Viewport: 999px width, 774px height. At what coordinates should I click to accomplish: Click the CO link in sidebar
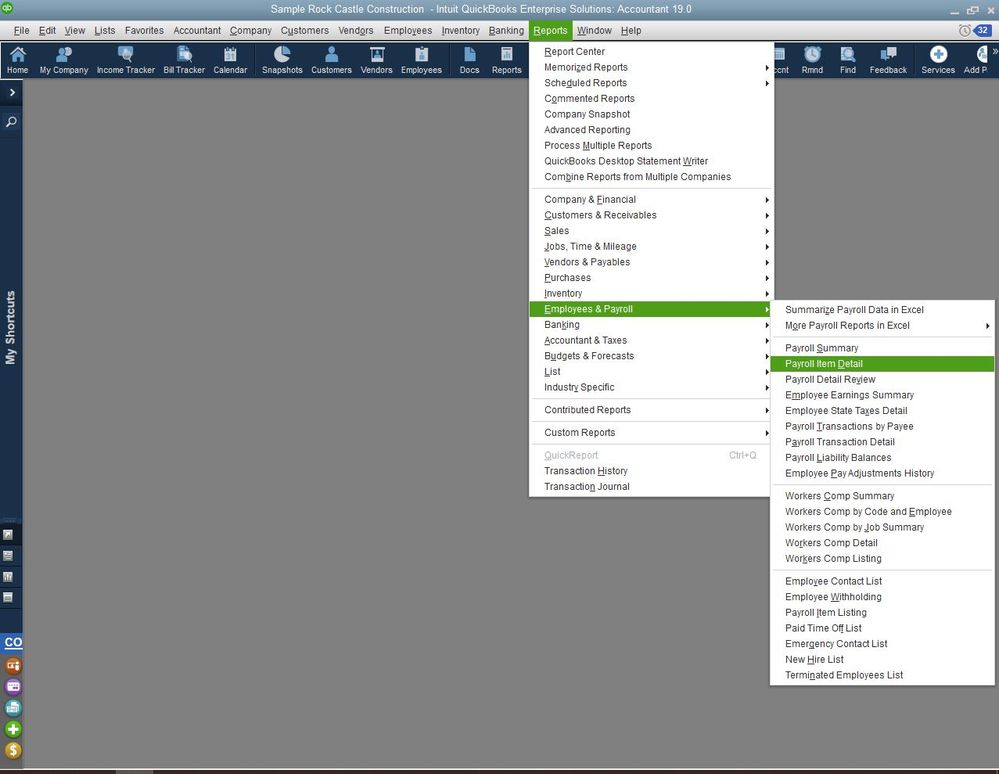13,642
